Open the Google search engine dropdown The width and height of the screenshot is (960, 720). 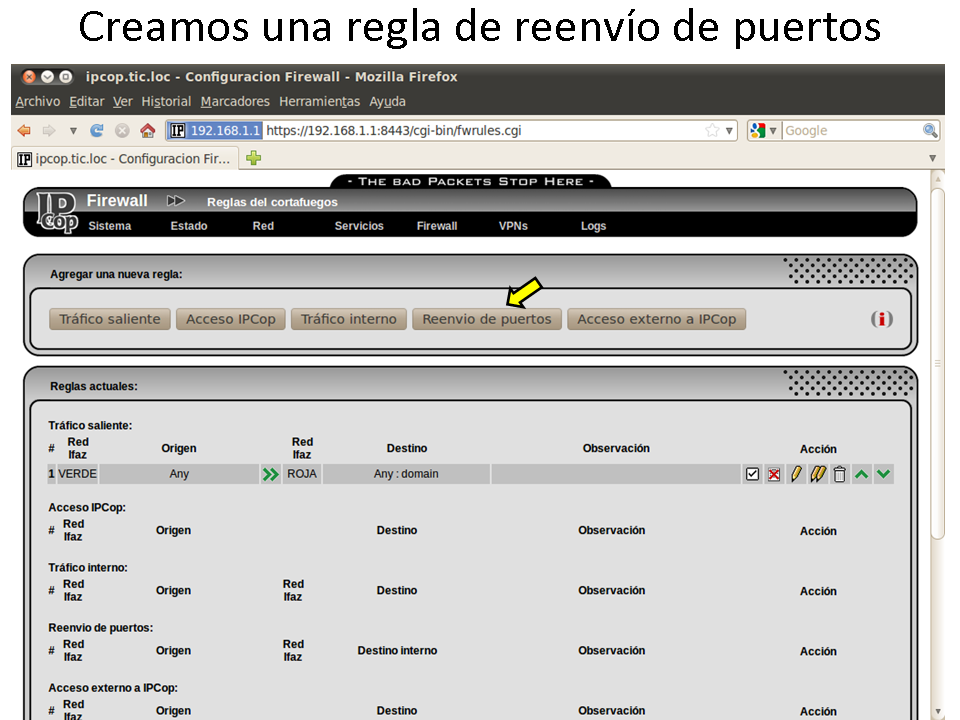click(x=765, y=131)
